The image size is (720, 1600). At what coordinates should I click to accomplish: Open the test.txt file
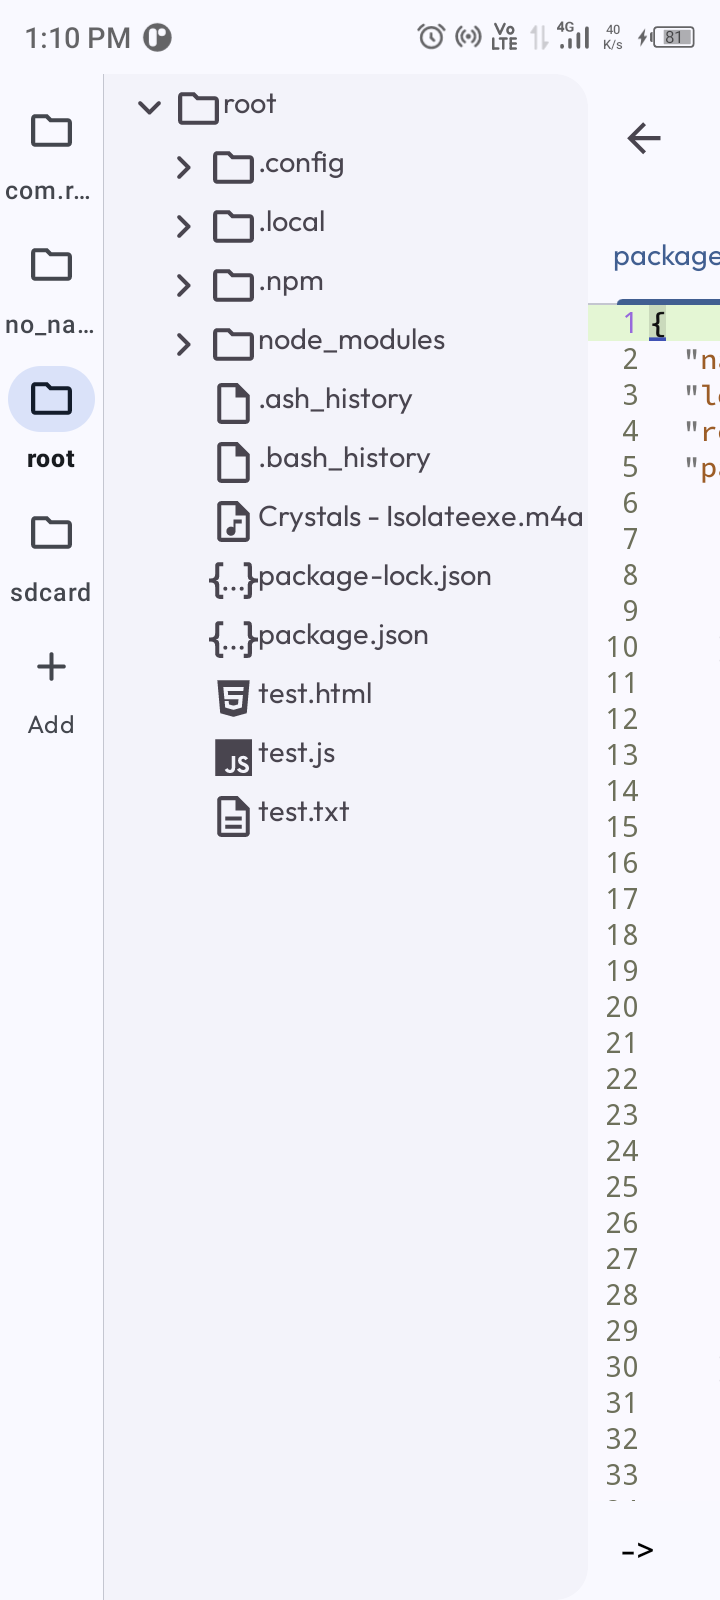[303, 812]
